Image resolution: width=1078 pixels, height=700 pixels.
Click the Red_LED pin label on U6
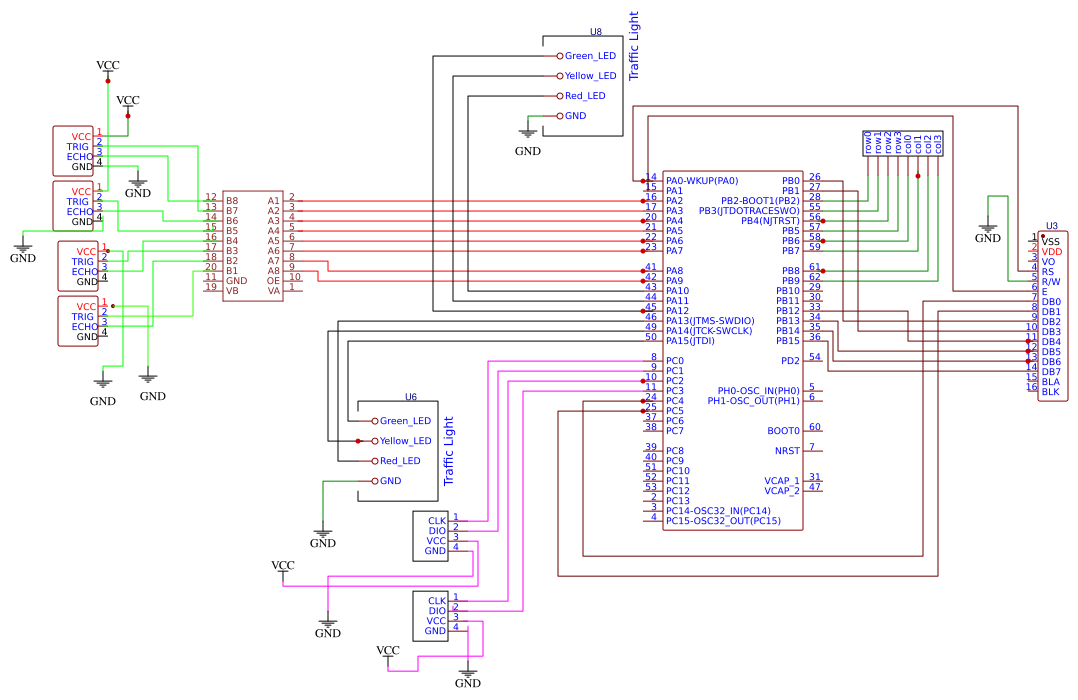point(400,461)
